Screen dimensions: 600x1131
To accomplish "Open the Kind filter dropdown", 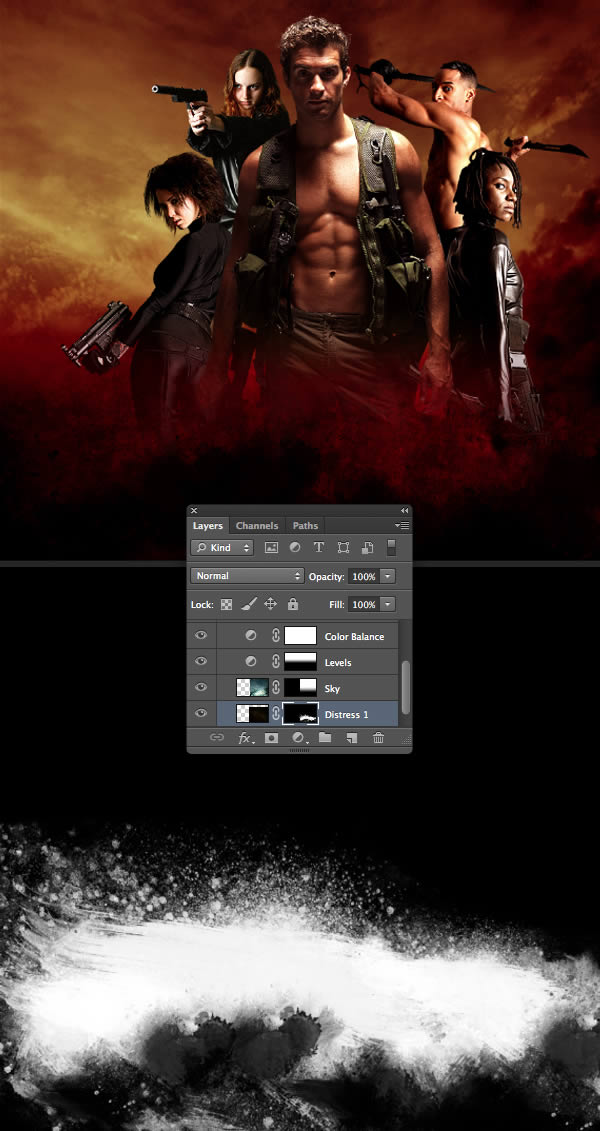I will pos(222,547).
